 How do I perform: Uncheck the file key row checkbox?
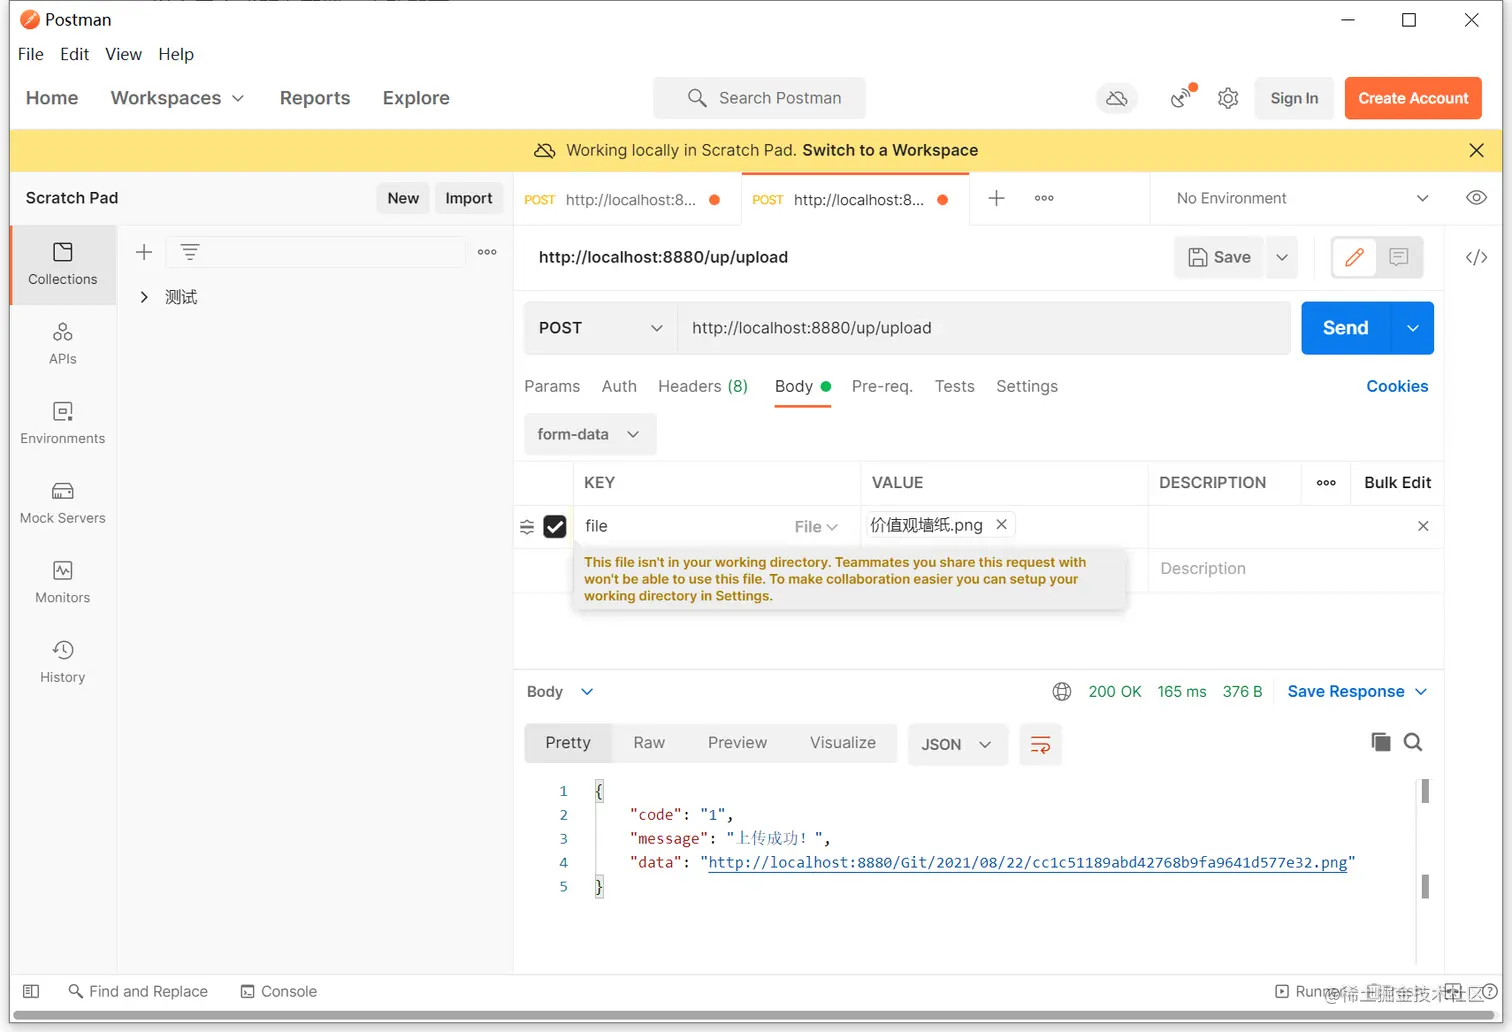(555, 526)
